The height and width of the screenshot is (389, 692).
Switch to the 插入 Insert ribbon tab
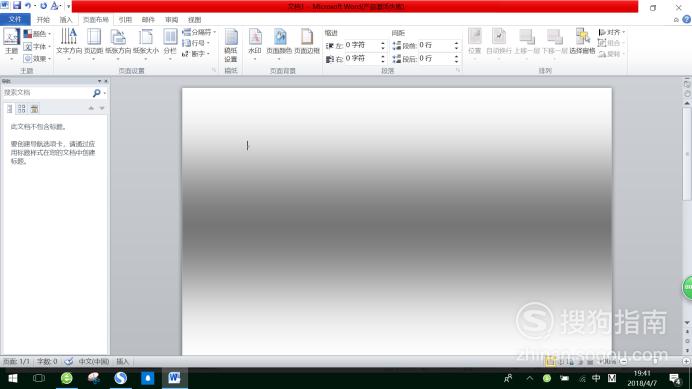tap(65, 20)
